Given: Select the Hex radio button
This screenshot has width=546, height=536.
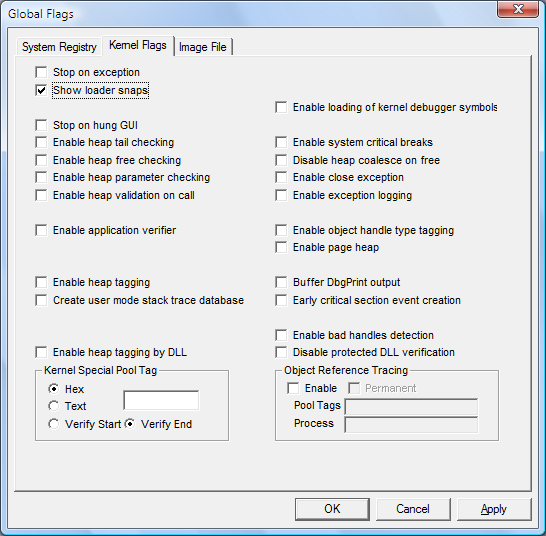Looking at the screenshot, I should pos(53,389).
